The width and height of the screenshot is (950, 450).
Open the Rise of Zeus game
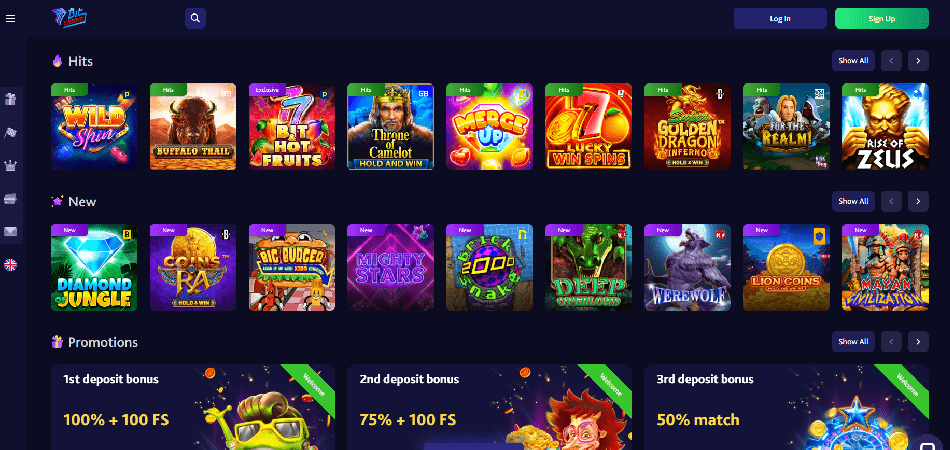click(885, 127)
